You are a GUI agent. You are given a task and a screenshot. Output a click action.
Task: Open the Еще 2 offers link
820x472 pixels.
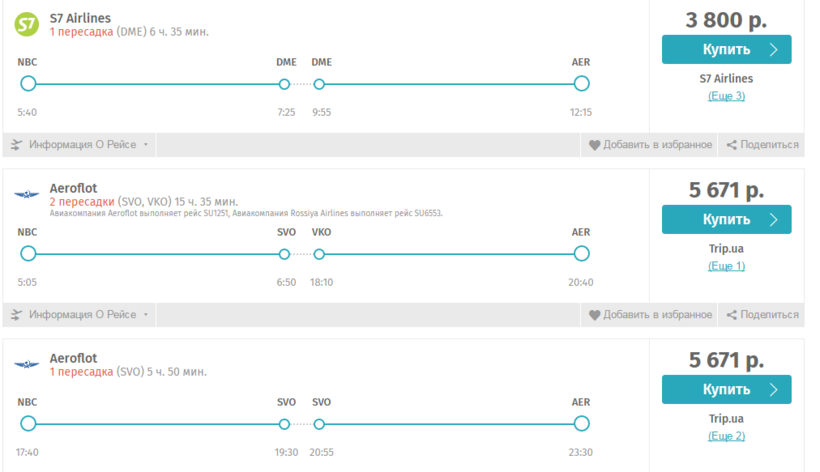tap(726, 436)
